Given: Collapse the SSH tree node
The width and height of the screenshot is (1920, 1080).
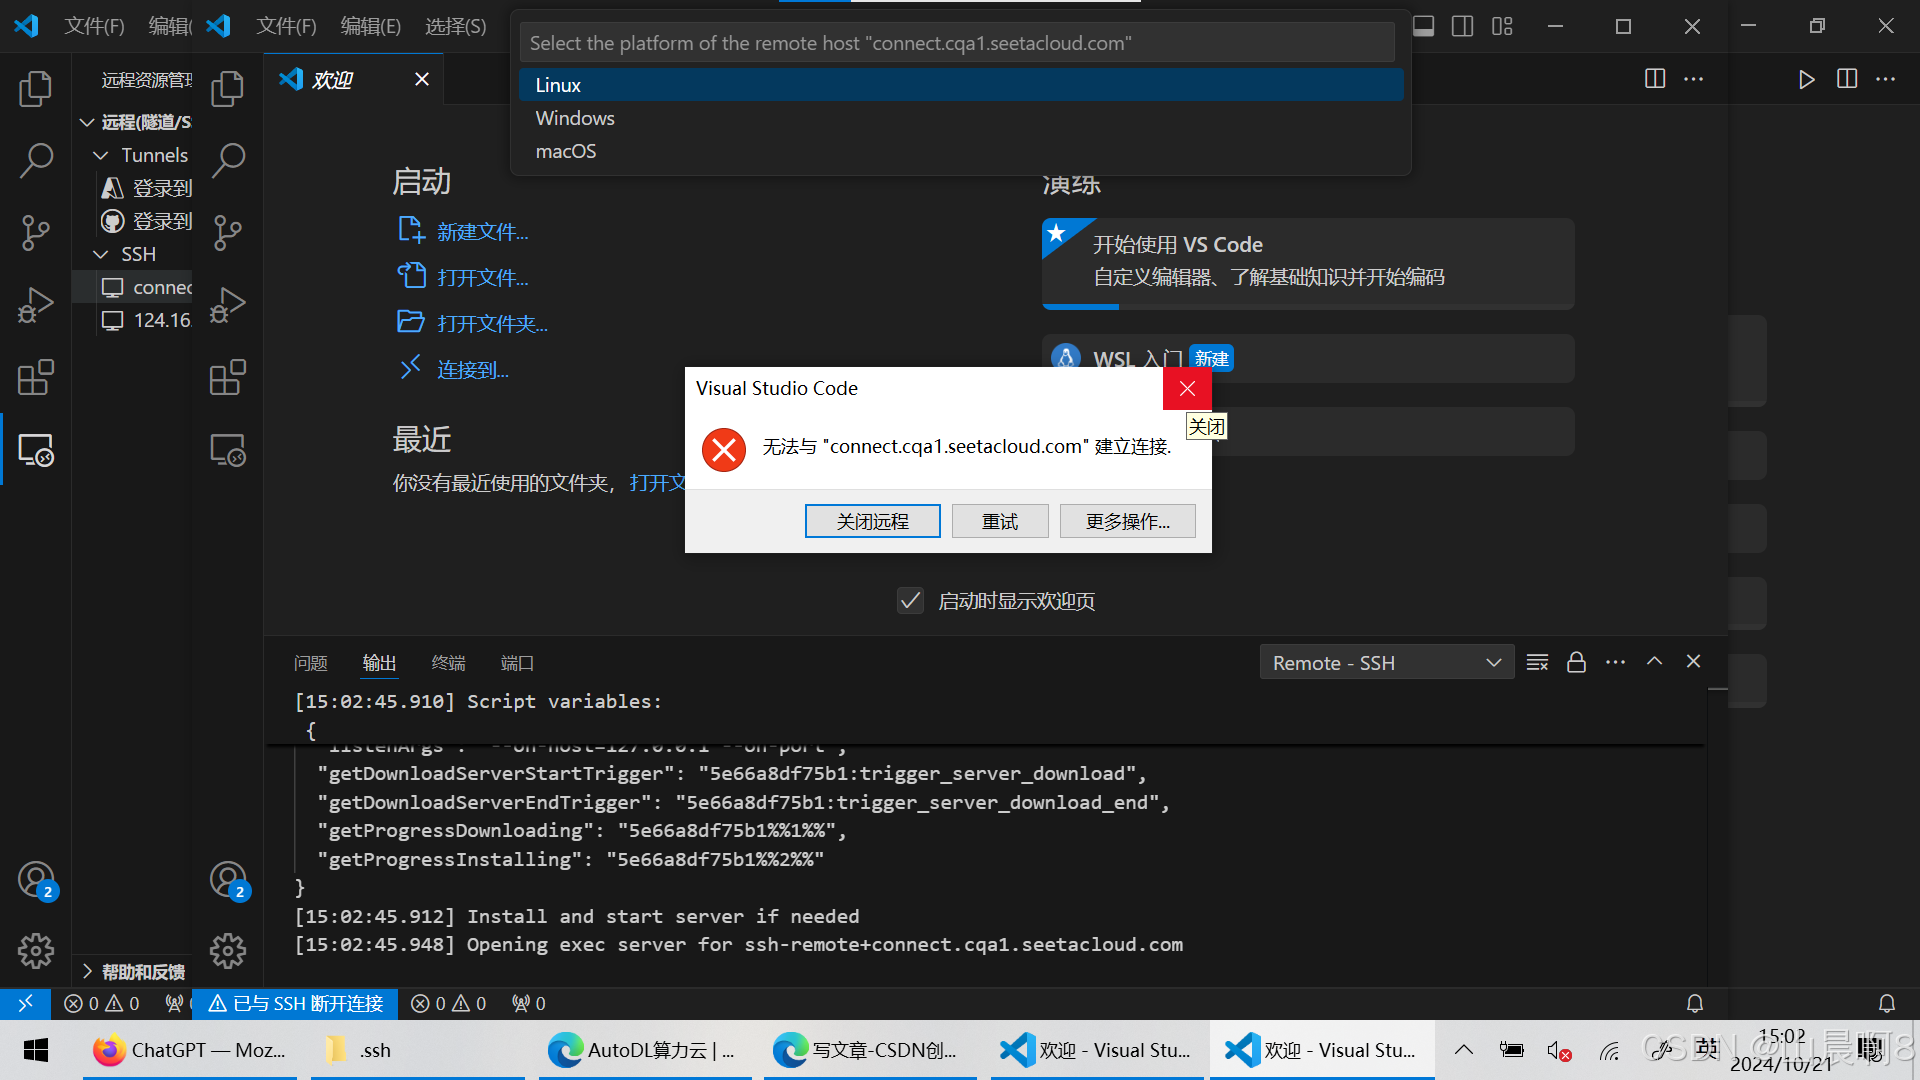Looking at the screenshot, I should click(x=100, y=254).
